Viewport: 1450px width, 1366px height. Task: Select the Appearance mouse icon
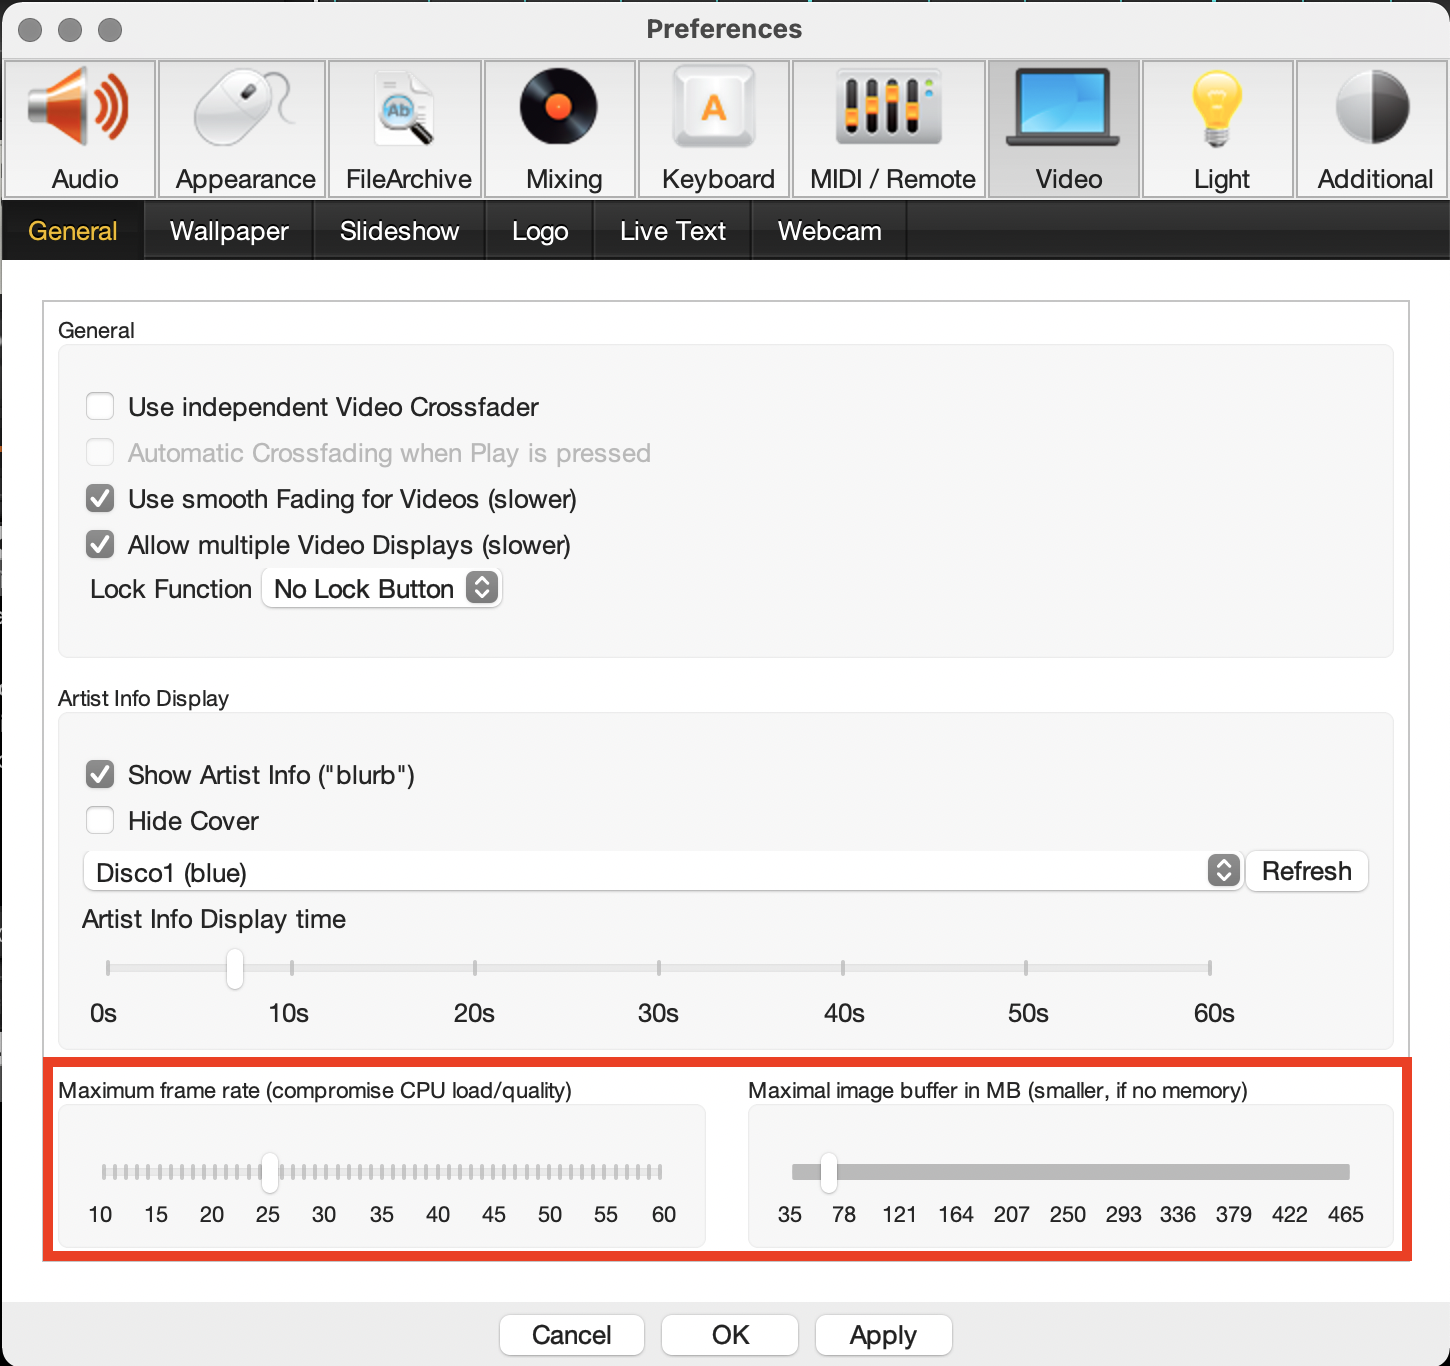[x=243, y=110]
